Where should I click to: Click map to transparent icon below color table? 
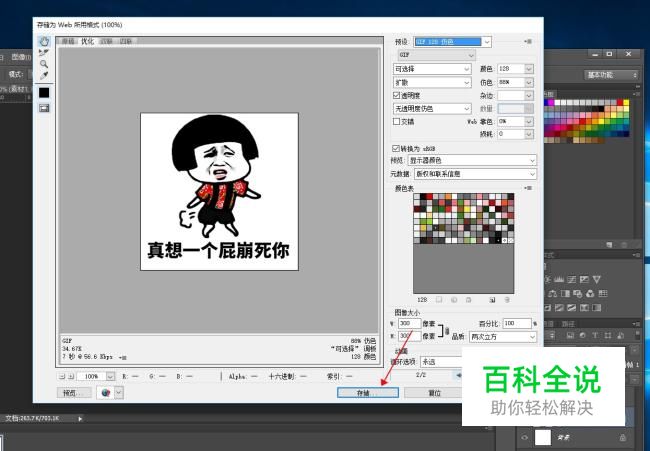point(439,300)
